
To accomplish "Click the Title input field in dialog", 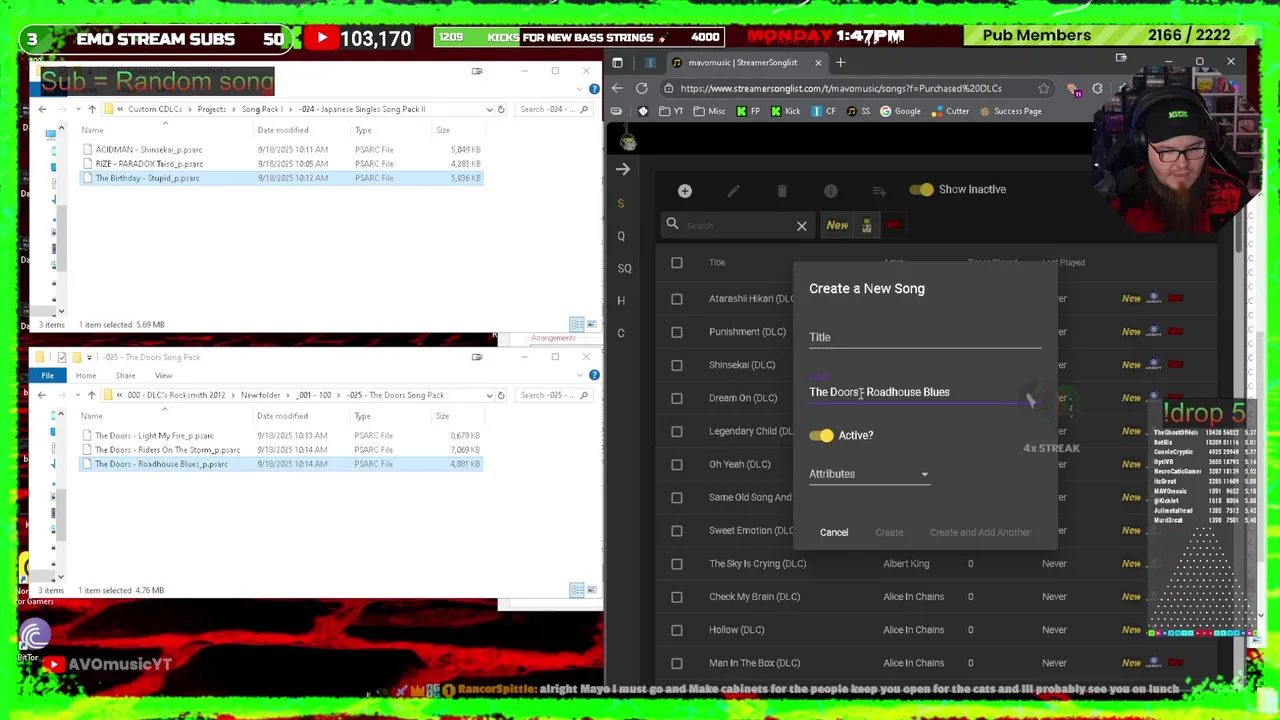I will (x=925, y=337).
